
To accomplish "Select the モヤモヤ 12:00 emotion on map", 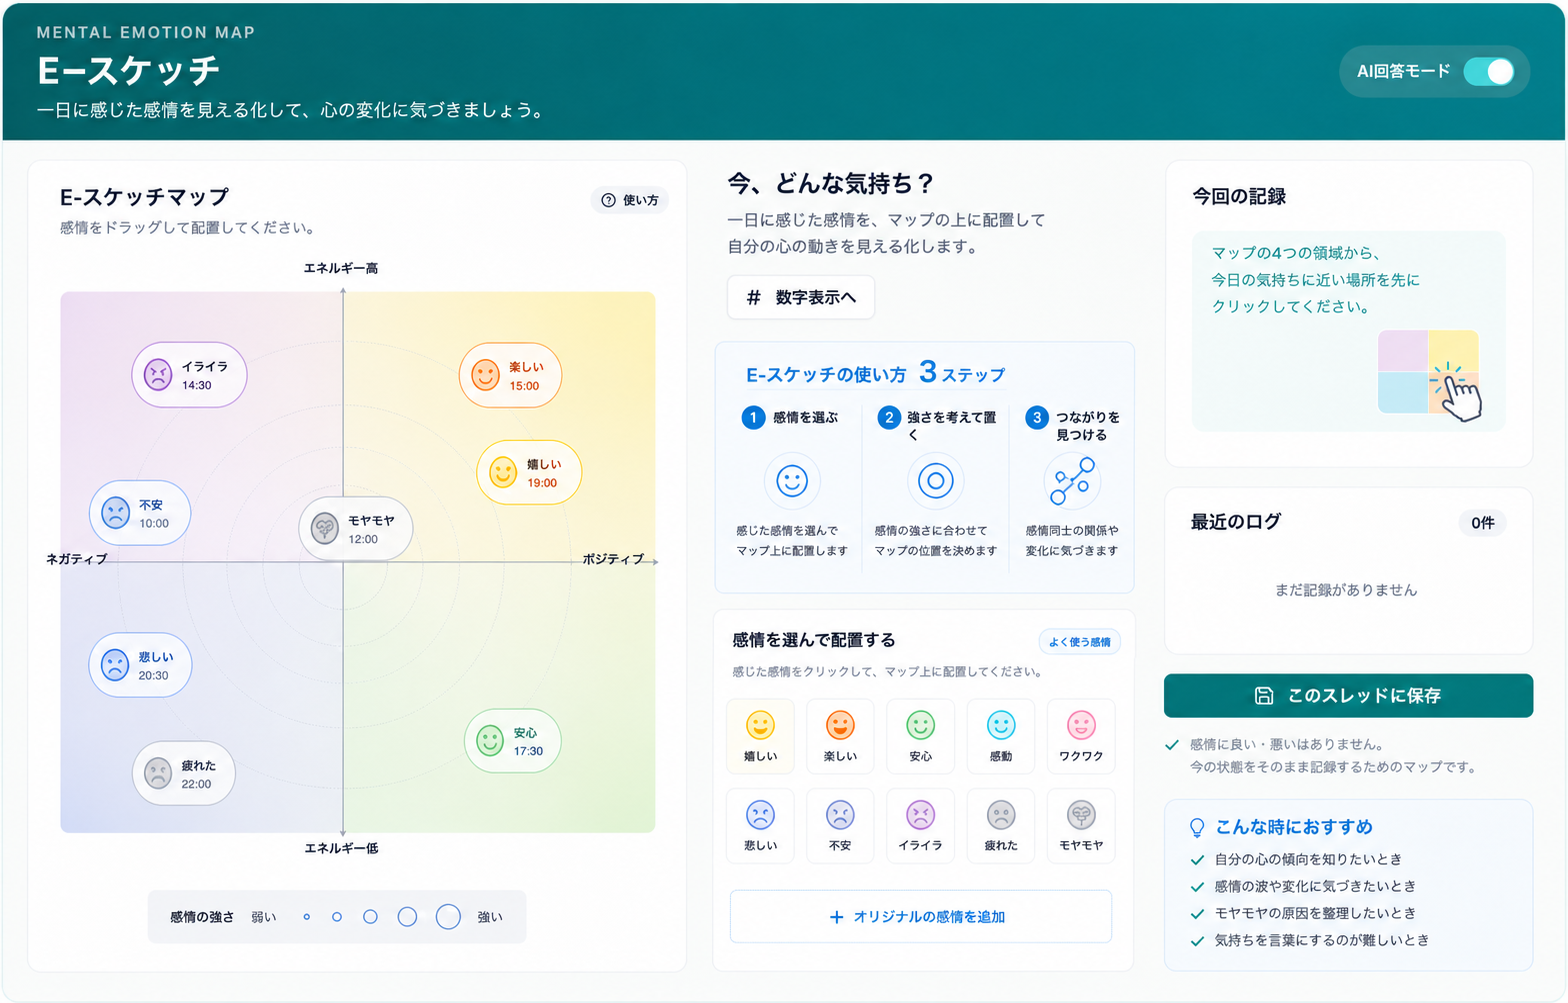I will (356, 529).
